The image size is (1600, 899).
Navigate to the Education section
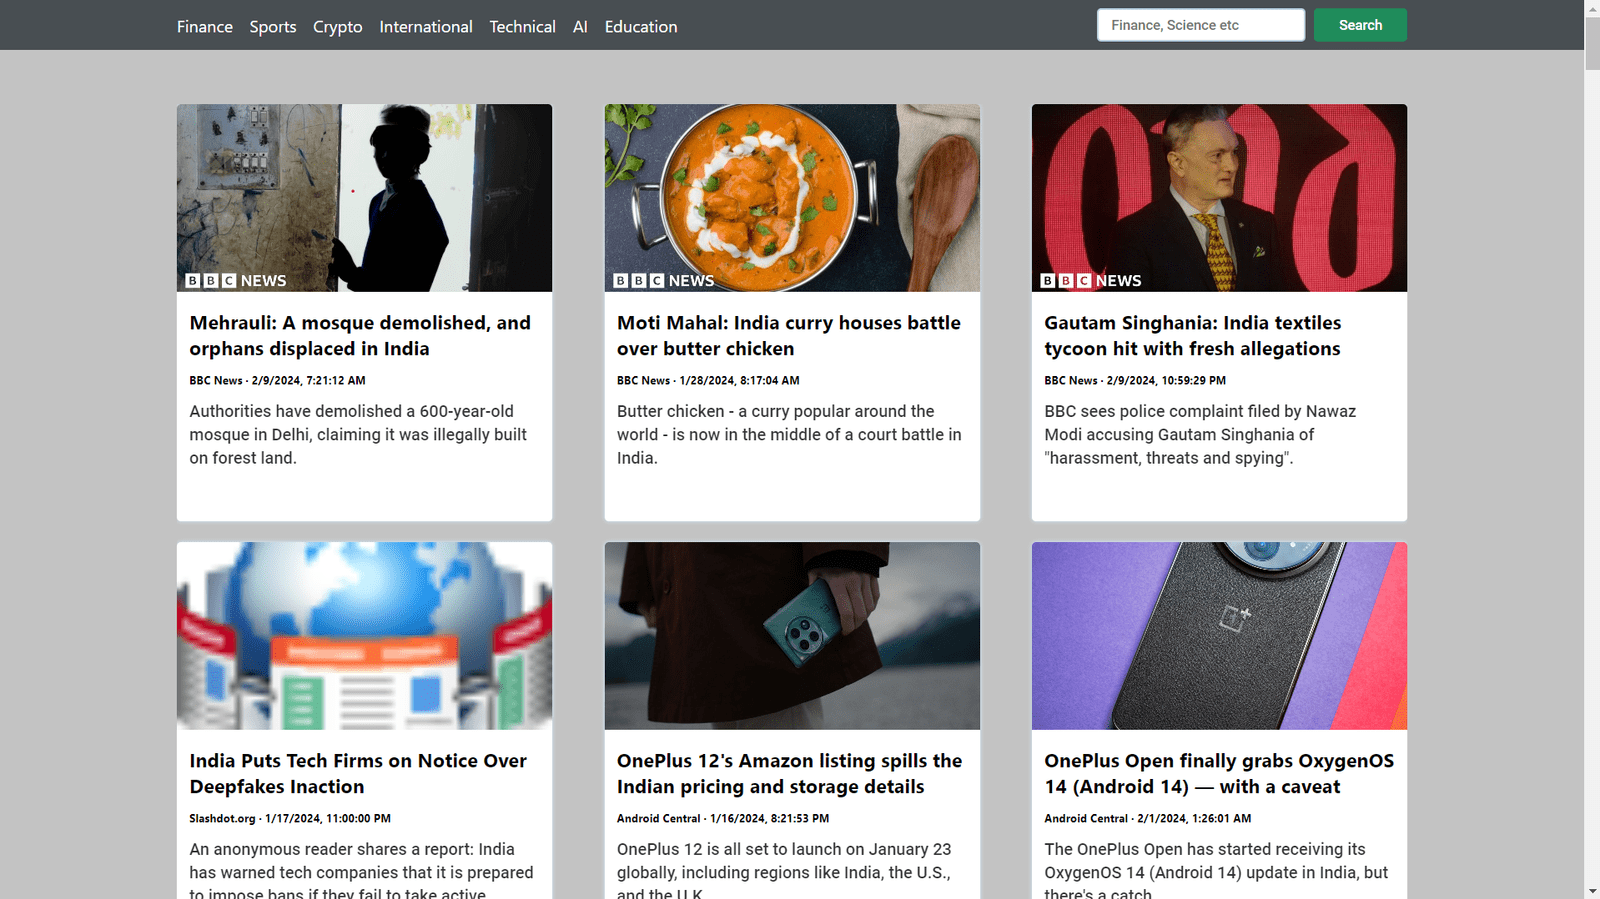pos(640,27)
